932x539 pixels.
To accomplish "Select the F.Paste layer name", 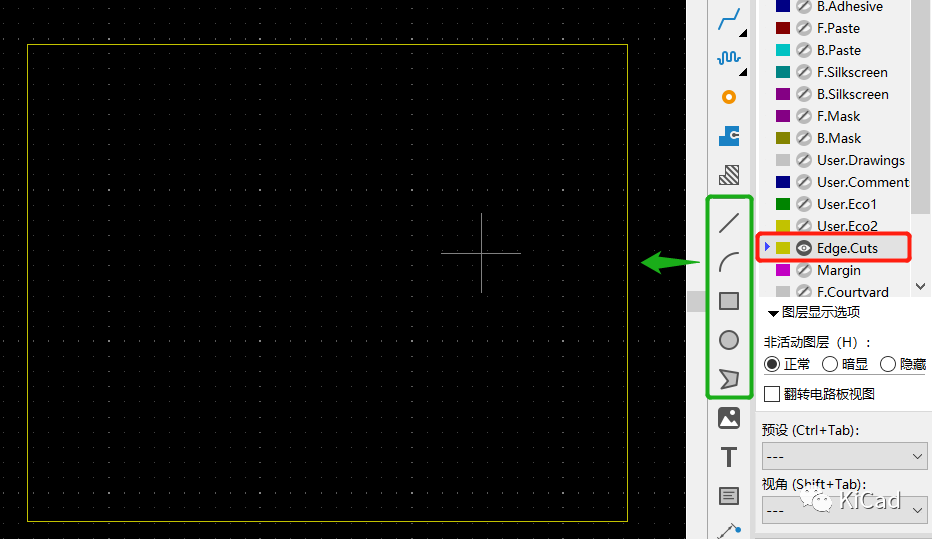I will [838, 28].
